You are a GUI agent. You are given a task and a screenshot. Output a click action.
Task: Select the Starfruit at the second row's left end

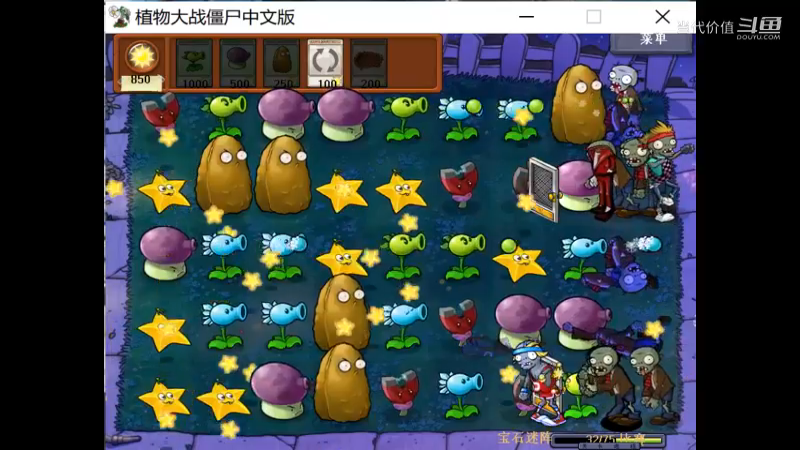click(x=164, y=192)
